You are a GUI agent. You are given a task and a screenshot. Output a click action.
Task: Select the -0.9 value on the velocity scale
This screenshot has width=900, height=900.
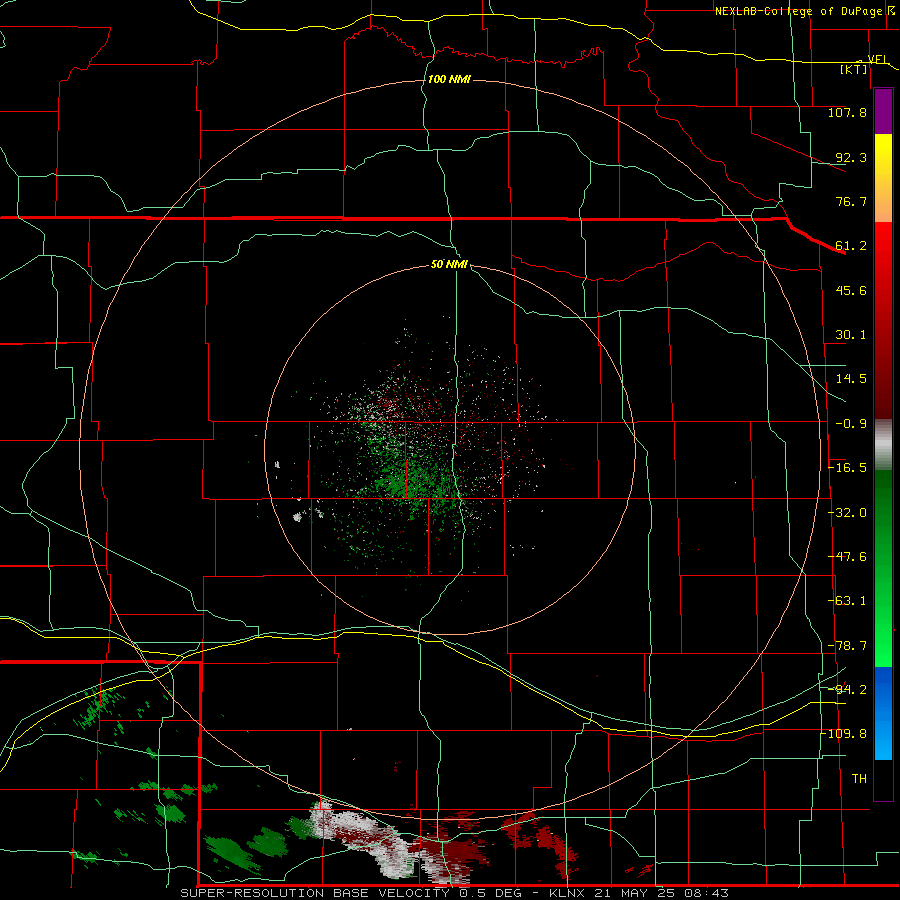[x=851, y=424]
